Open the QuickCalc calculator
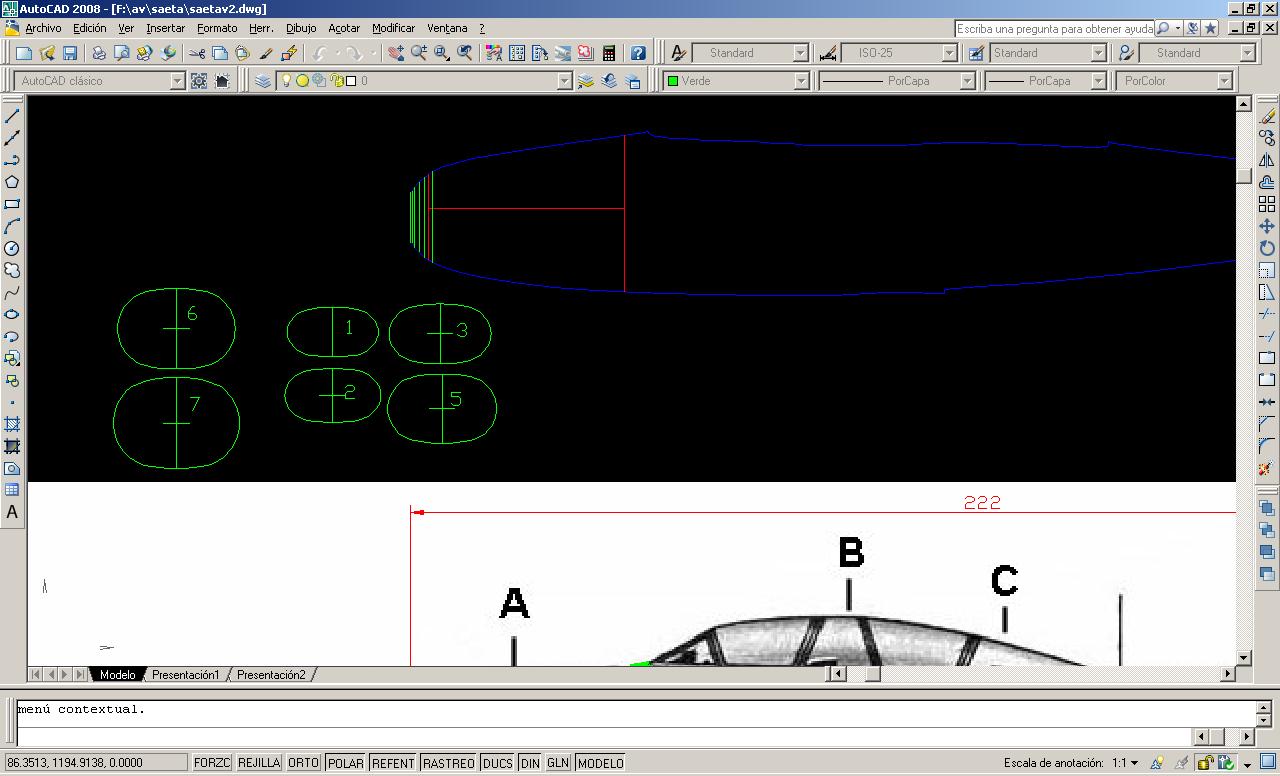Image resolution: width=1280 pixels, height=776 pixels. pyautogui.click(x=608, y=53)
